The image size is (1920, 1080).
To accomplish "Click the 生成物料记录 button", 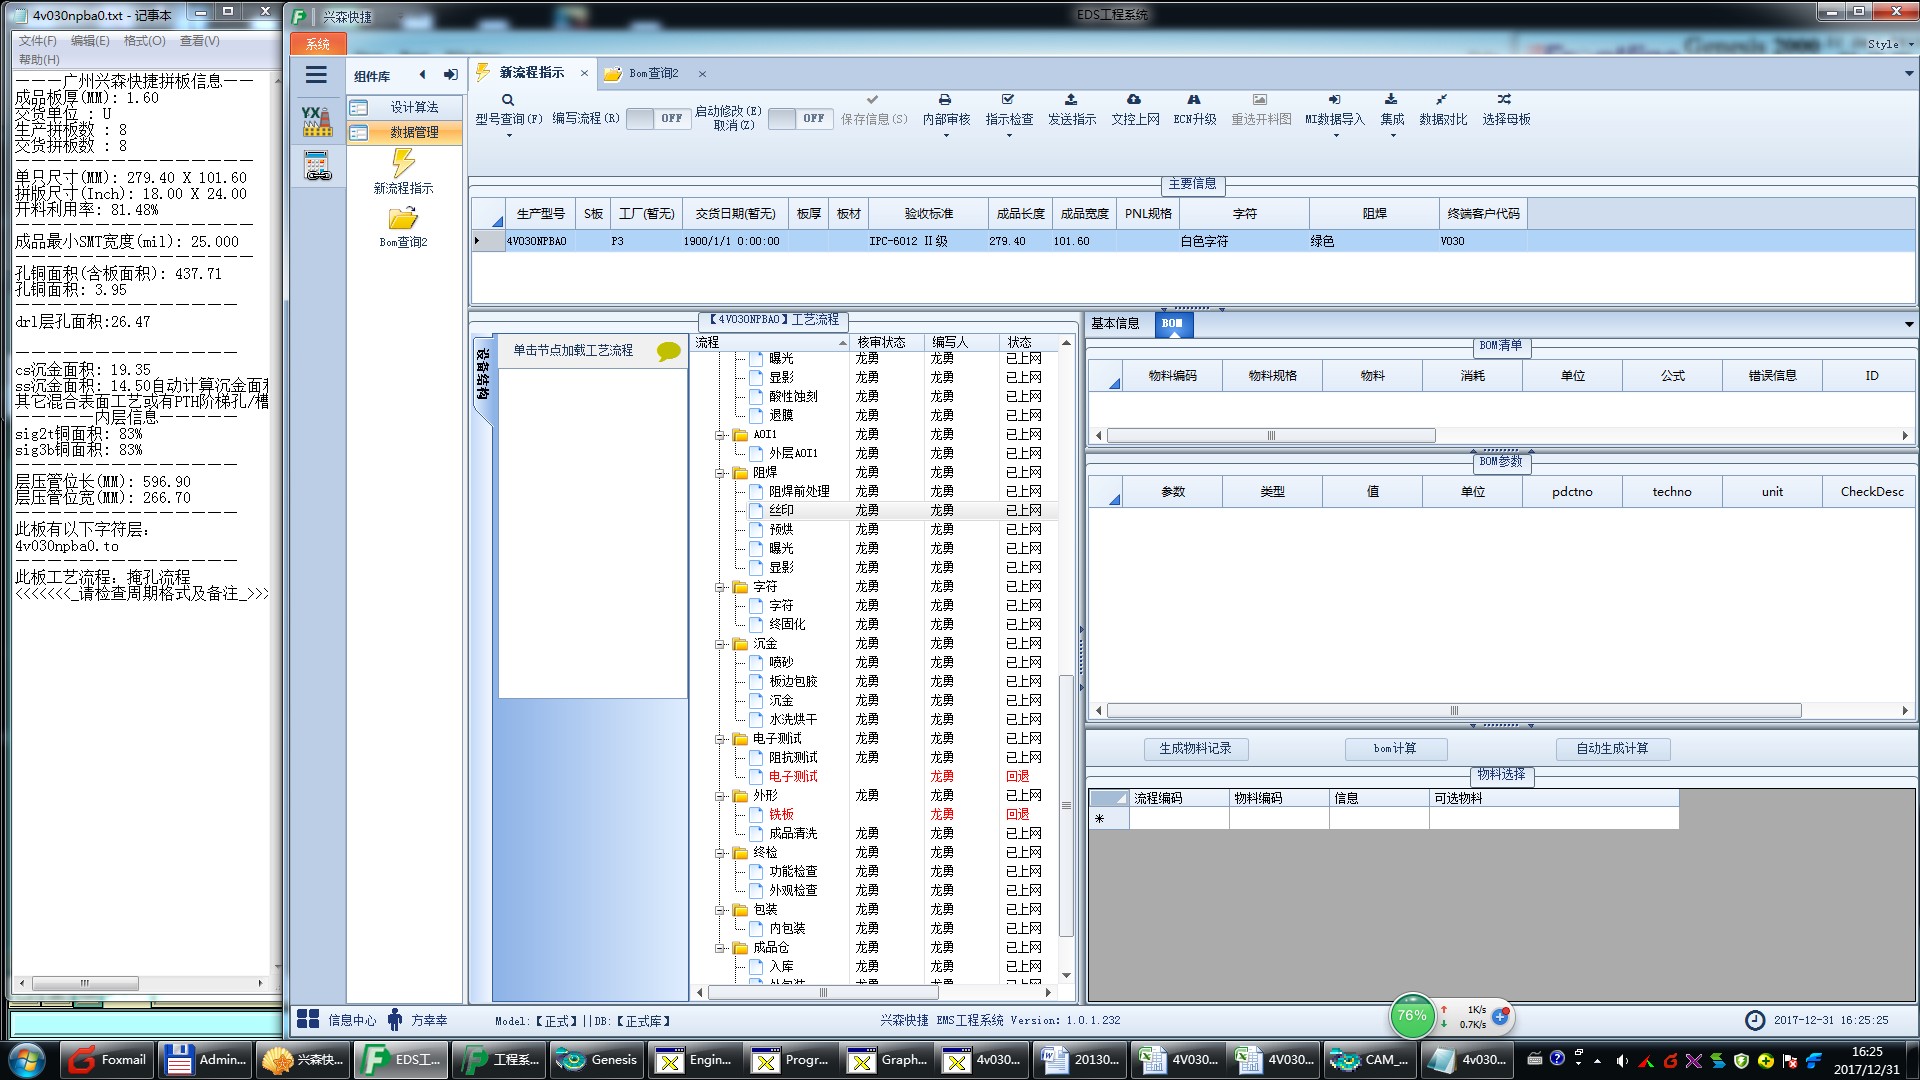I will pos(1195,748).
